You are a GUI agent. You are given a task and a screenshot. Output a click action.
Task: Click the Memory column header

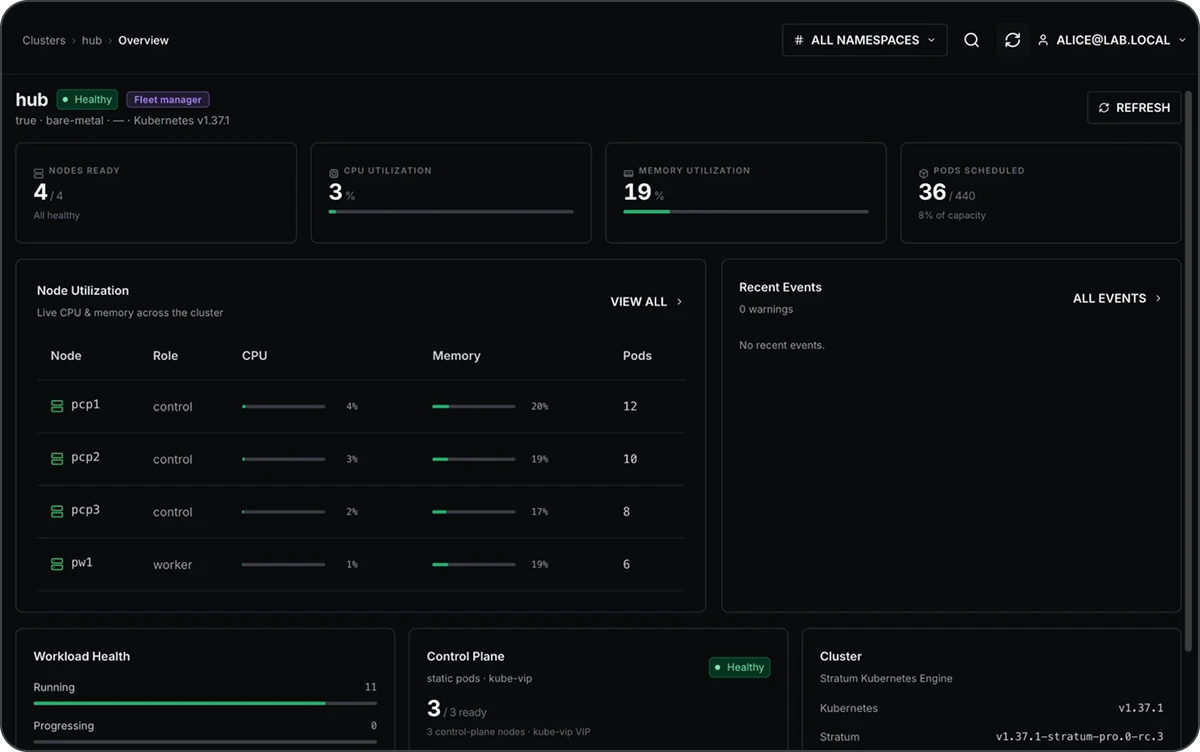(456, 356)
